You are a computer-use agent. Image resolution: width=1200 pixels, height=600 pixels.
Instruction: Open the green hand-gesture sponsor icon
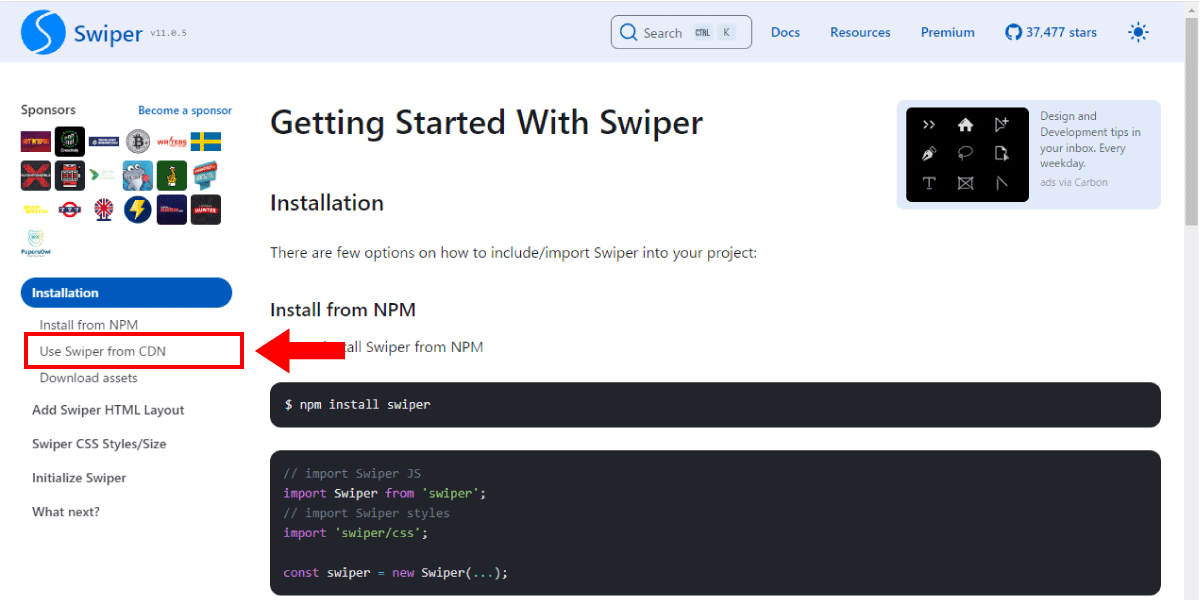pos(172,176)
